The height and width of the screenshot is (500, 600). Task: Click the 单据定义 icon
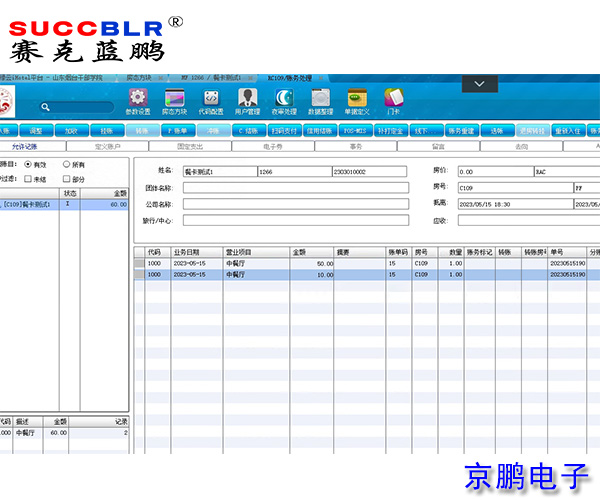coord(357,98)
